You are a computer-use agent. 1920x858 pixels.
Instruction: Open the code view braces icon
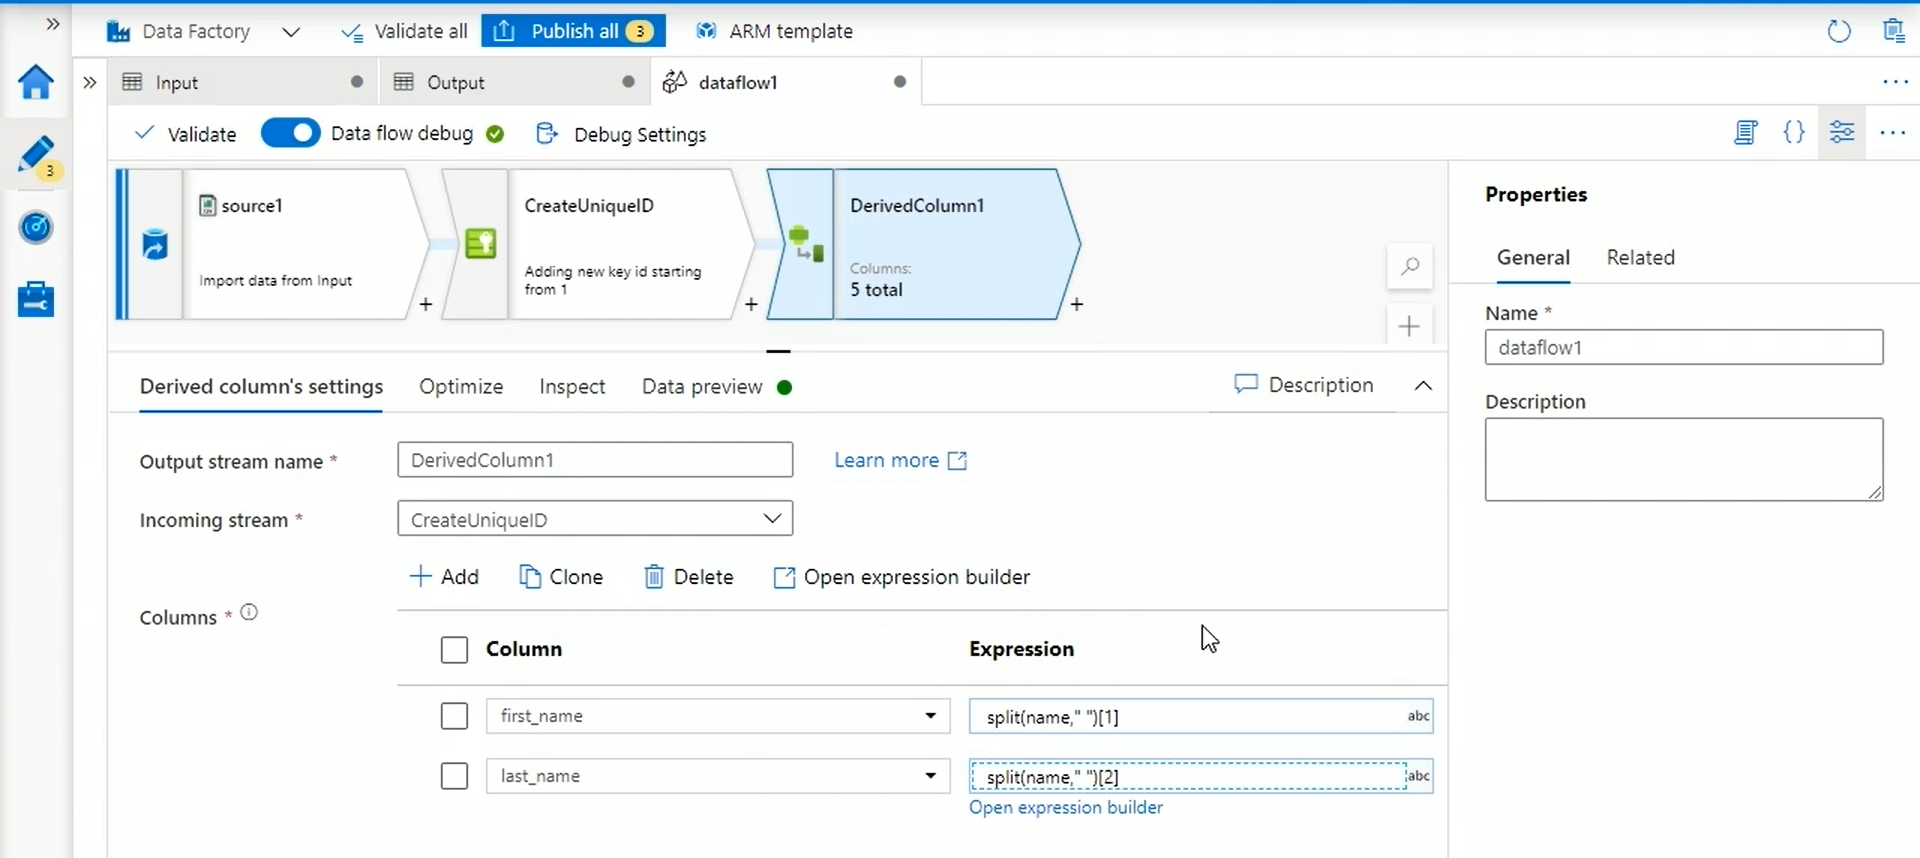1794,132
